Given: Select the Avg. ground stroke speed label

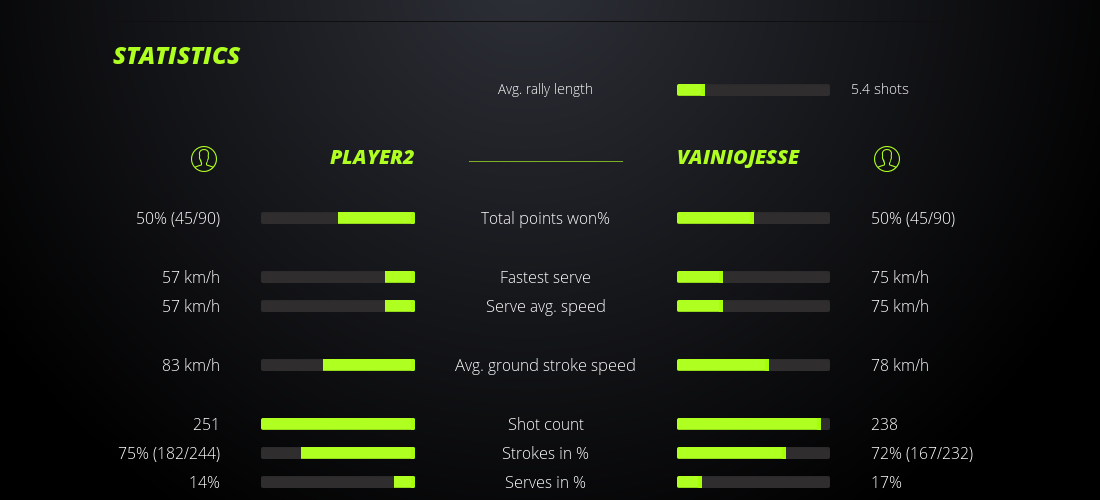Looking at the screenshot, I should tap(545, 365).
